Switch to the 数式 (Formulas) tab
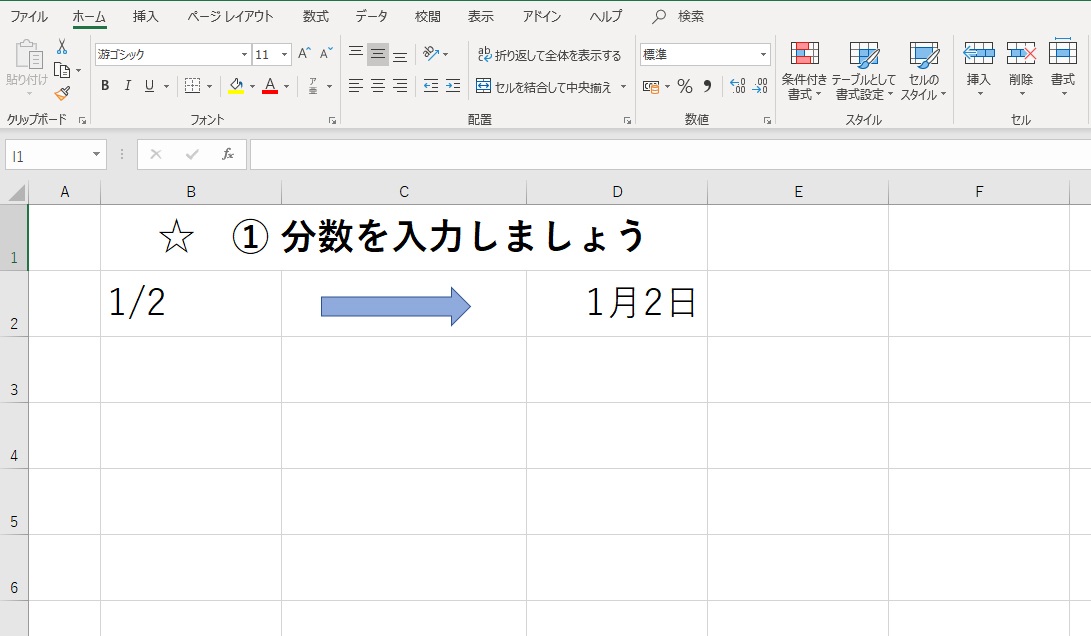 [x=315, y=17]
